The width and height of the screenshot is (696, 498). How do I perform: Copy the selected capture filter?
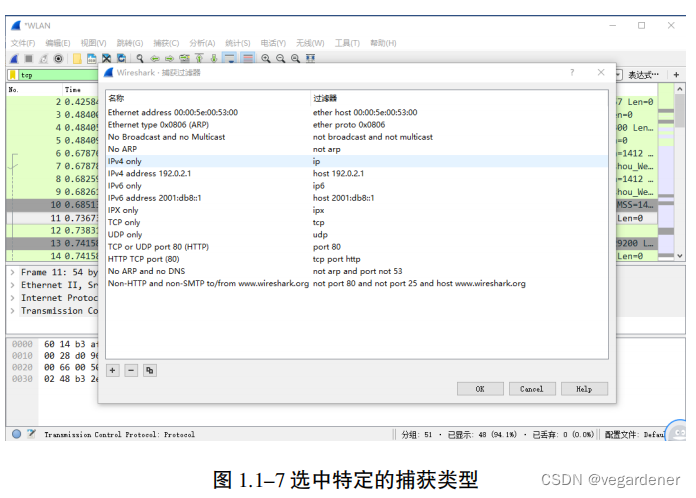click(x=150, y=370)
